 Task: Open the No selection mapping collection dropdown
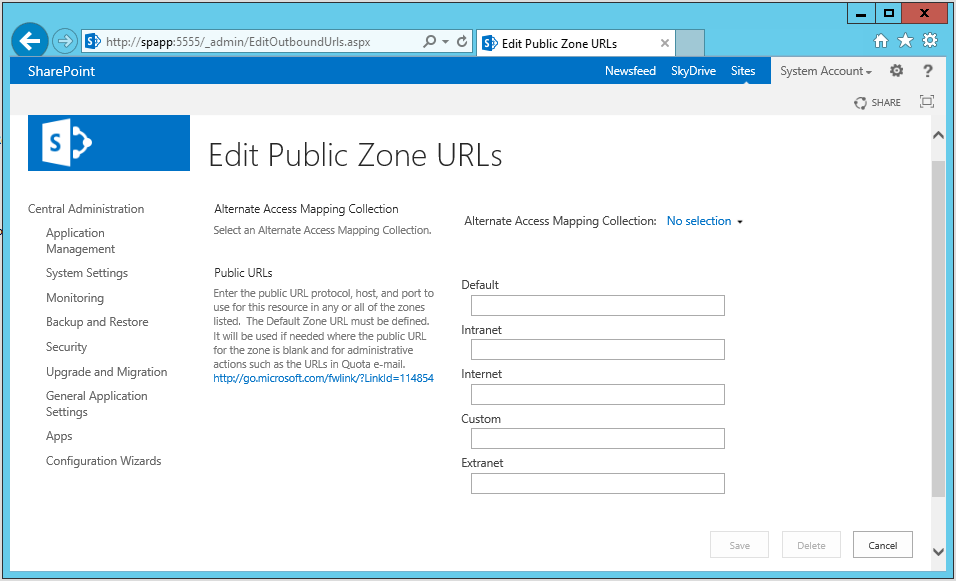704,221
